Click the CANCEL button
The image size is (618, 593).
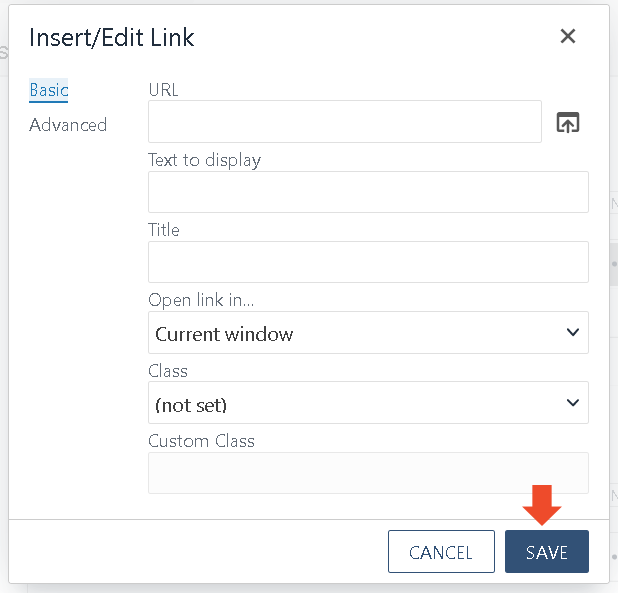click(441, 551)
